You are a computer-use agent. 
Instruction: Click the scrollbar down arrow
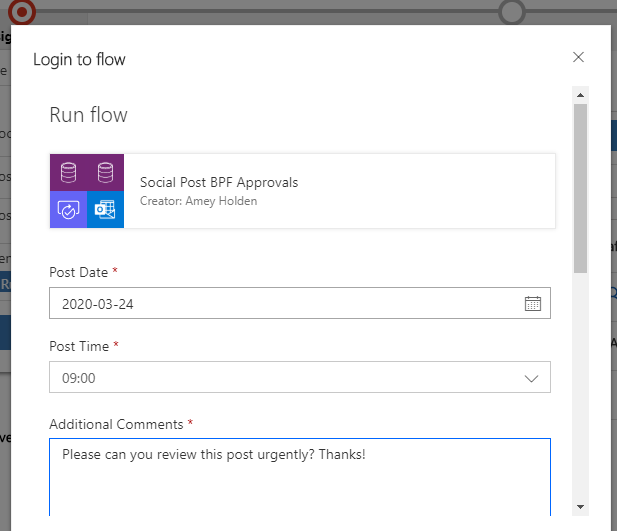tap(580, 507)
